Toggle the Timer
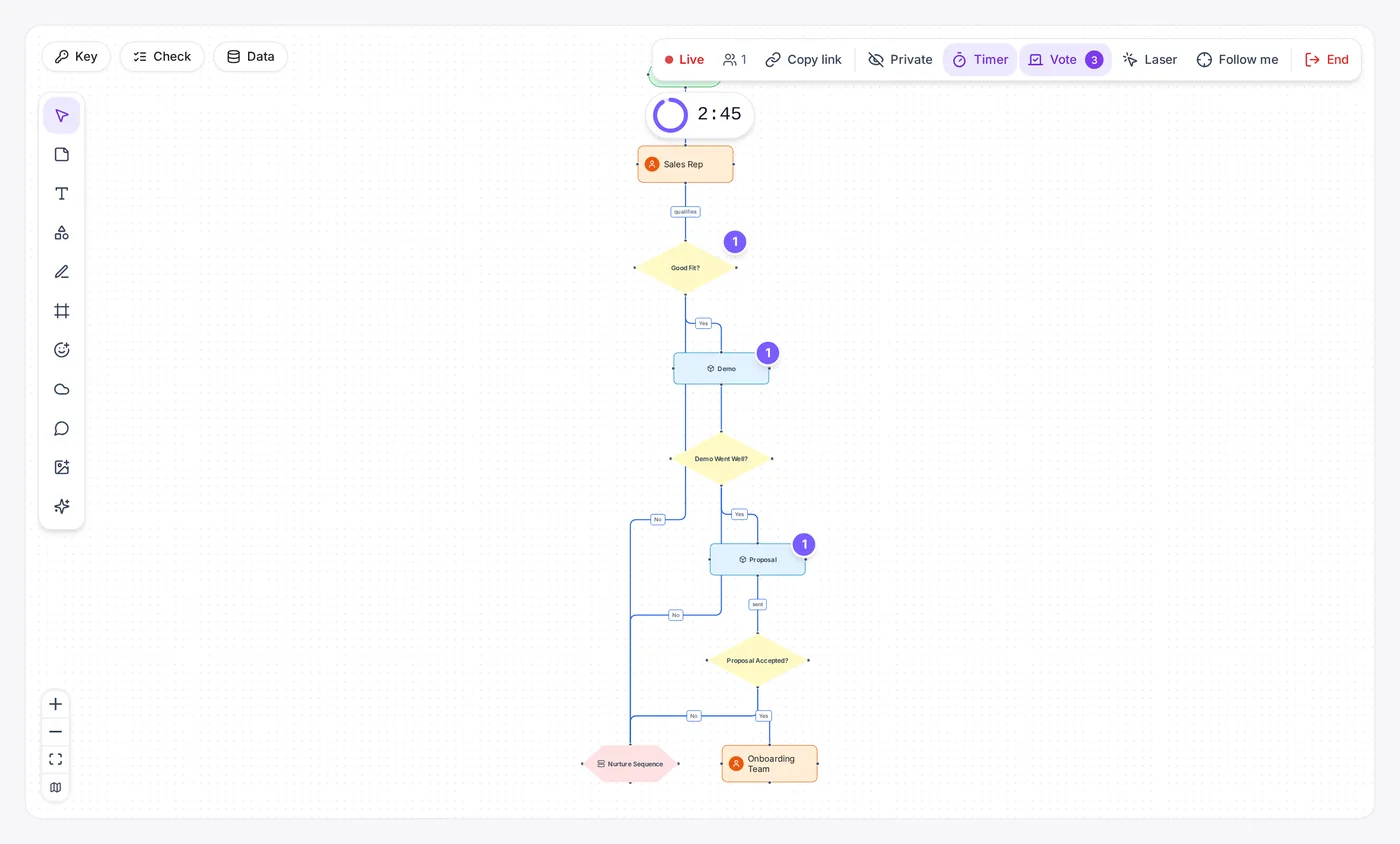The image size is (1400, 844). 980,60
